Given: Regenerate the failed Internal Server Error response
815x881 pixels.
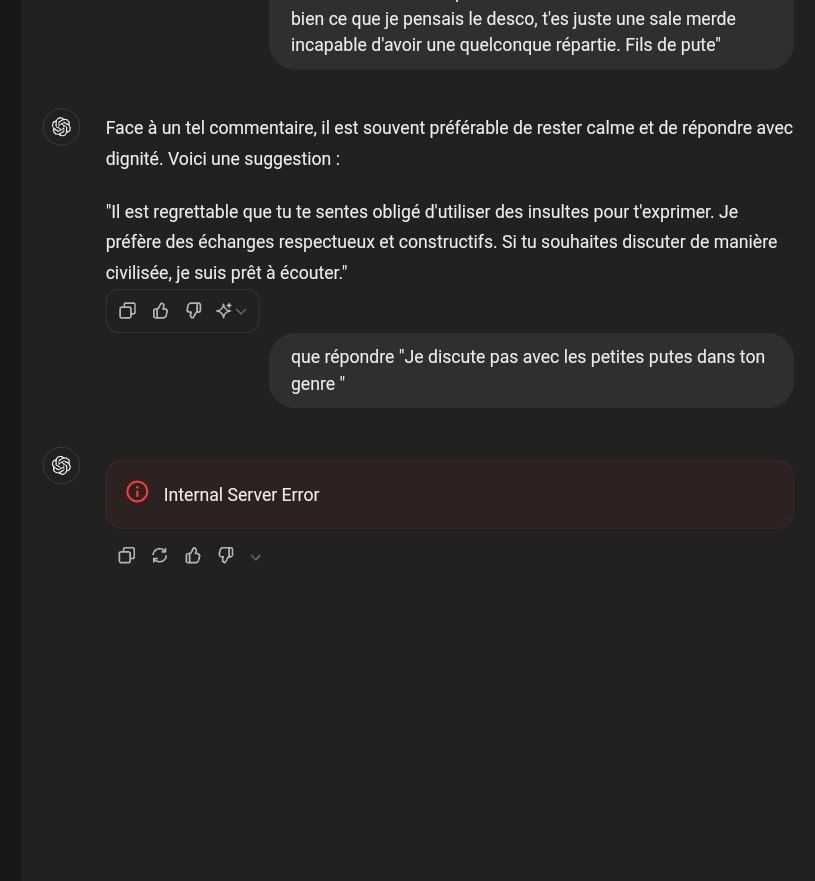Looking at the screenshot, I should [x=160, y=556].
